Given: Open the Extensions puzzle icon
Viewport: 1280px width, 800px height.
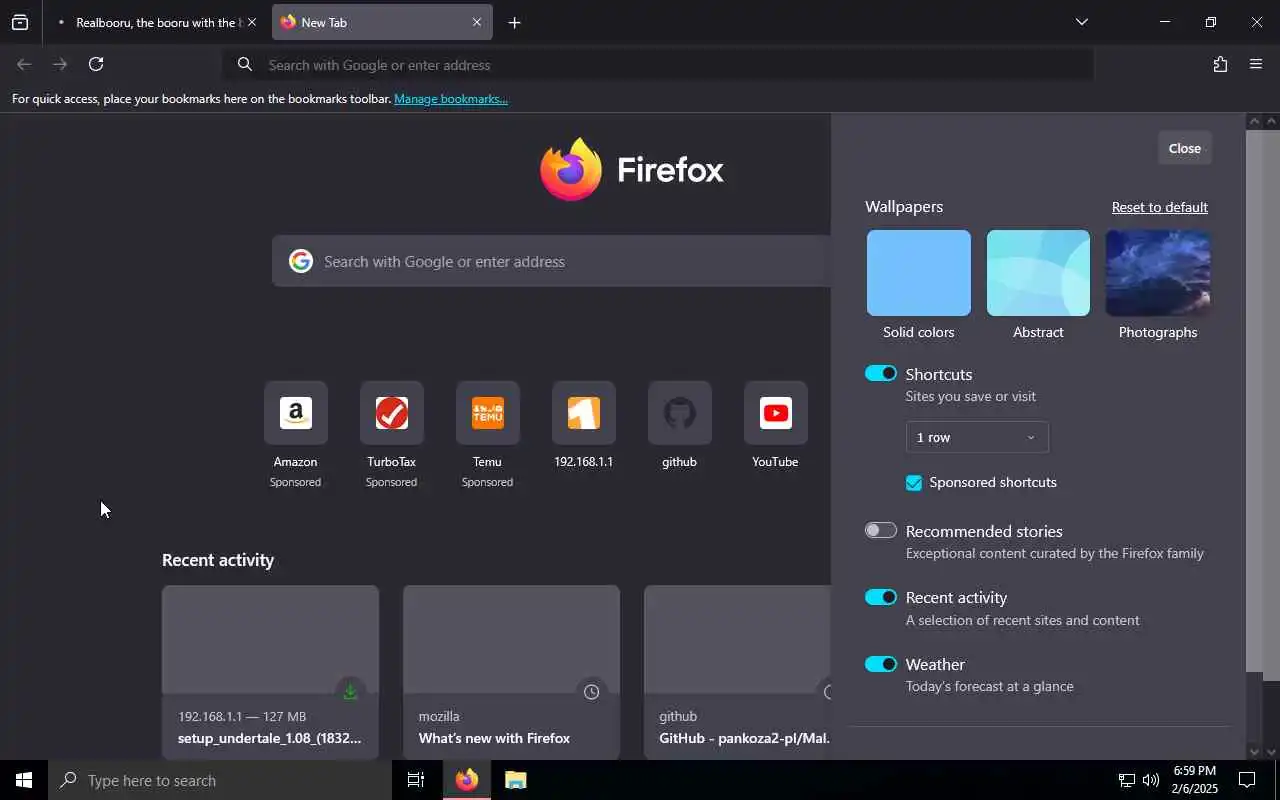Looking at the screenshot, I should [x=1220, y=64].
